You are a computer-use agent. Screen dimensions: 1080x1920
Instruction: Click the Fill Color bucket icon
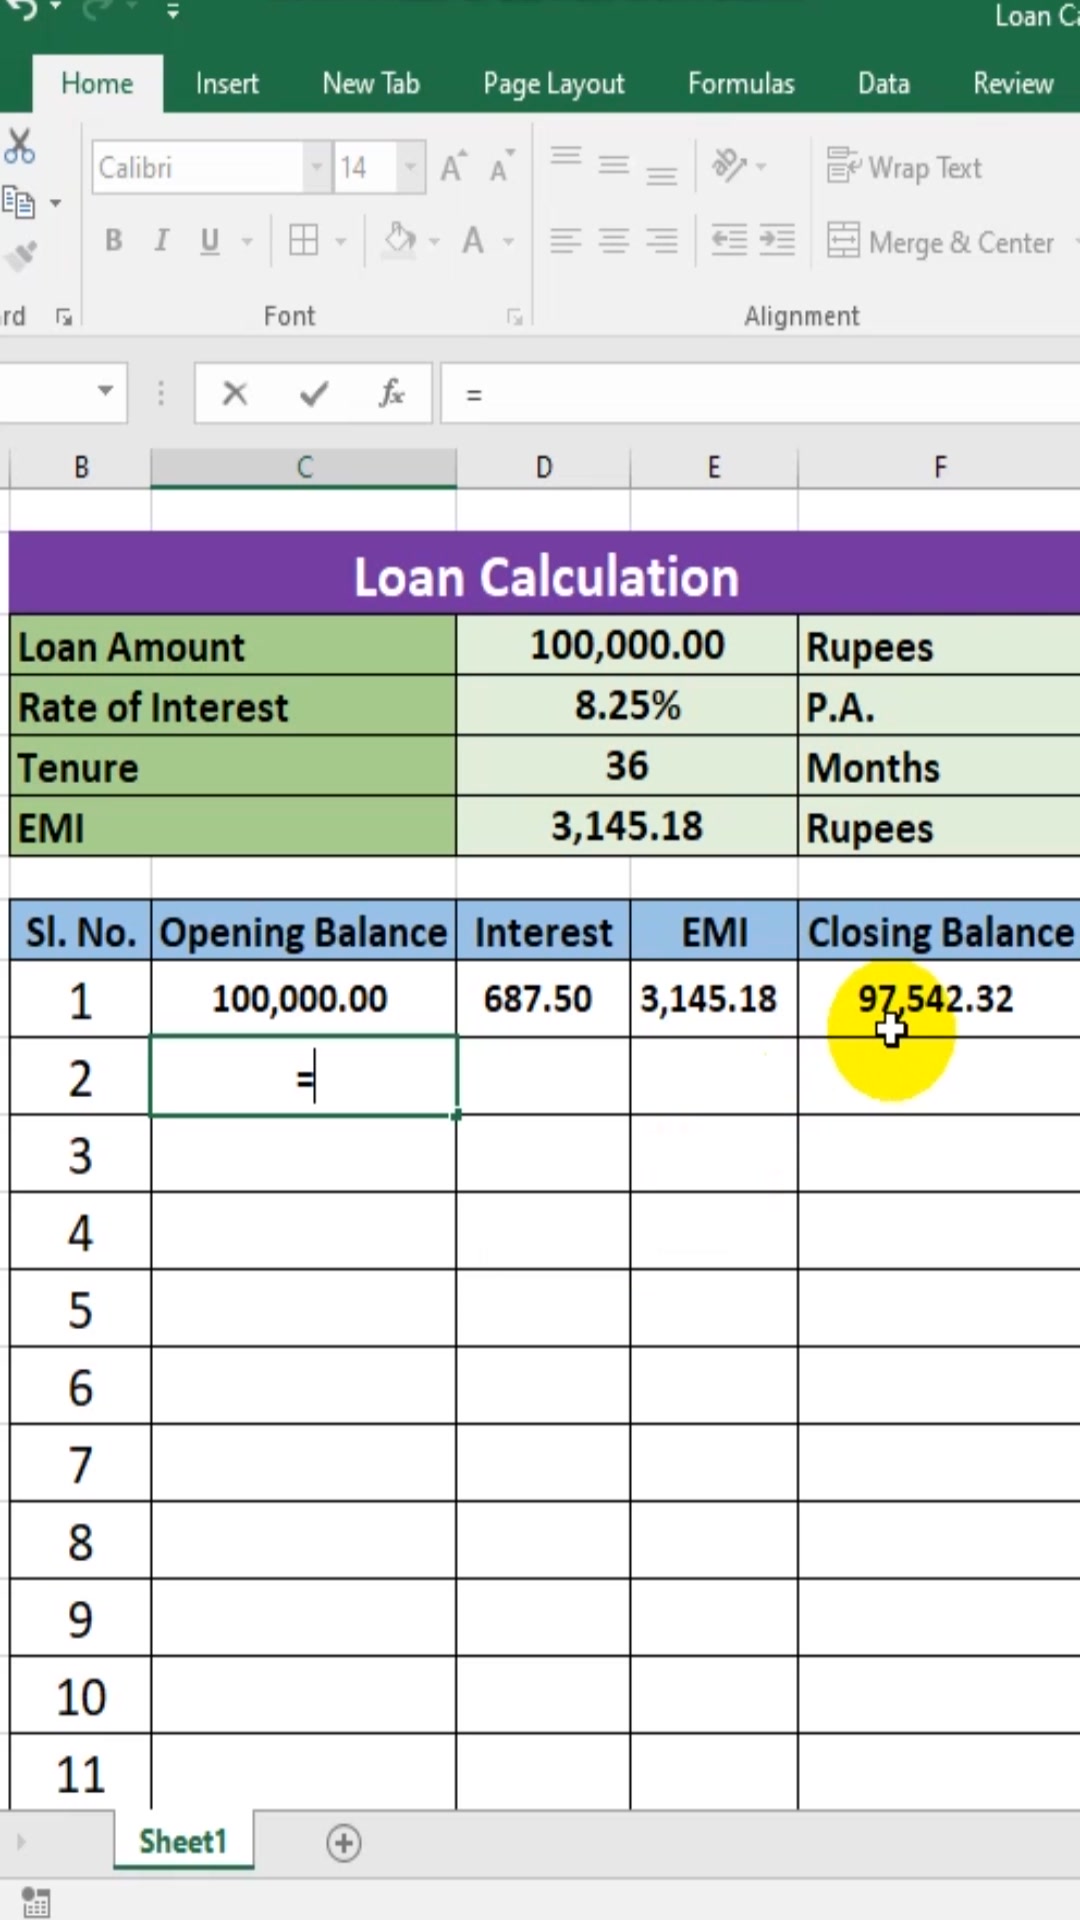click(x=400, y=240)
